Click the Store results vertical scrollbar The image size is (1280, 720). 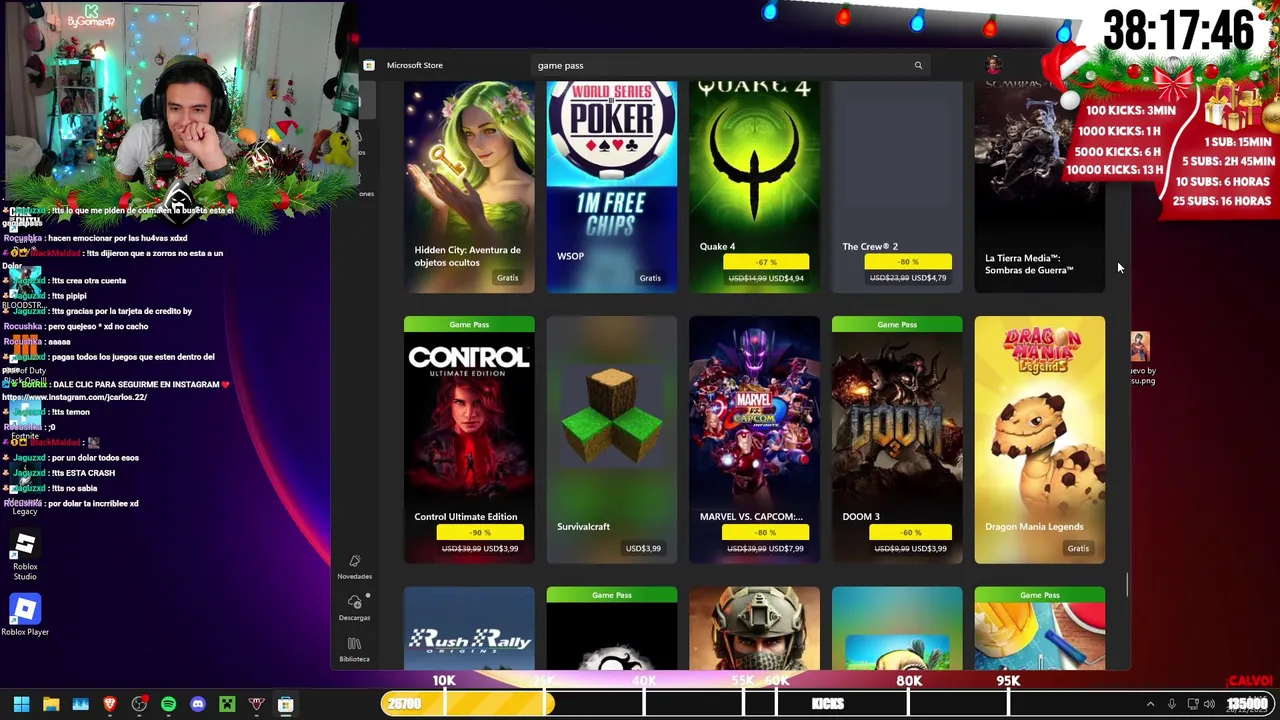pyautogui.click(x=1127, y=584)
